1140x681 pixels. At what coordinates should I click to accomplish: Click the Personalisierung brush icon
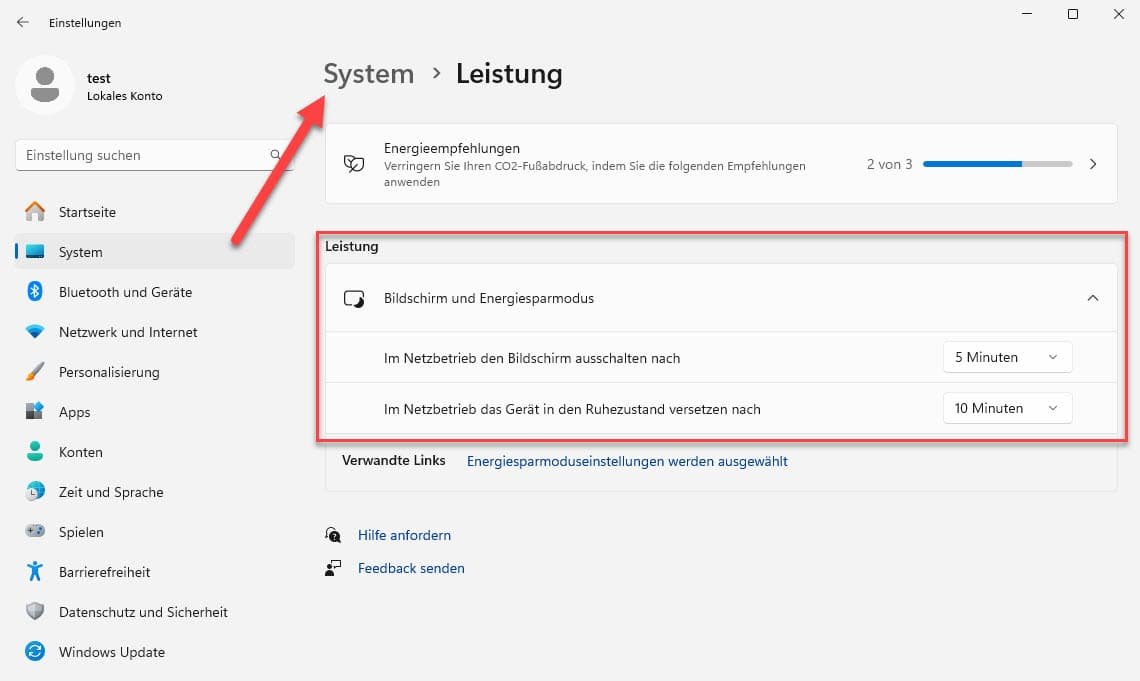point(33,372)
